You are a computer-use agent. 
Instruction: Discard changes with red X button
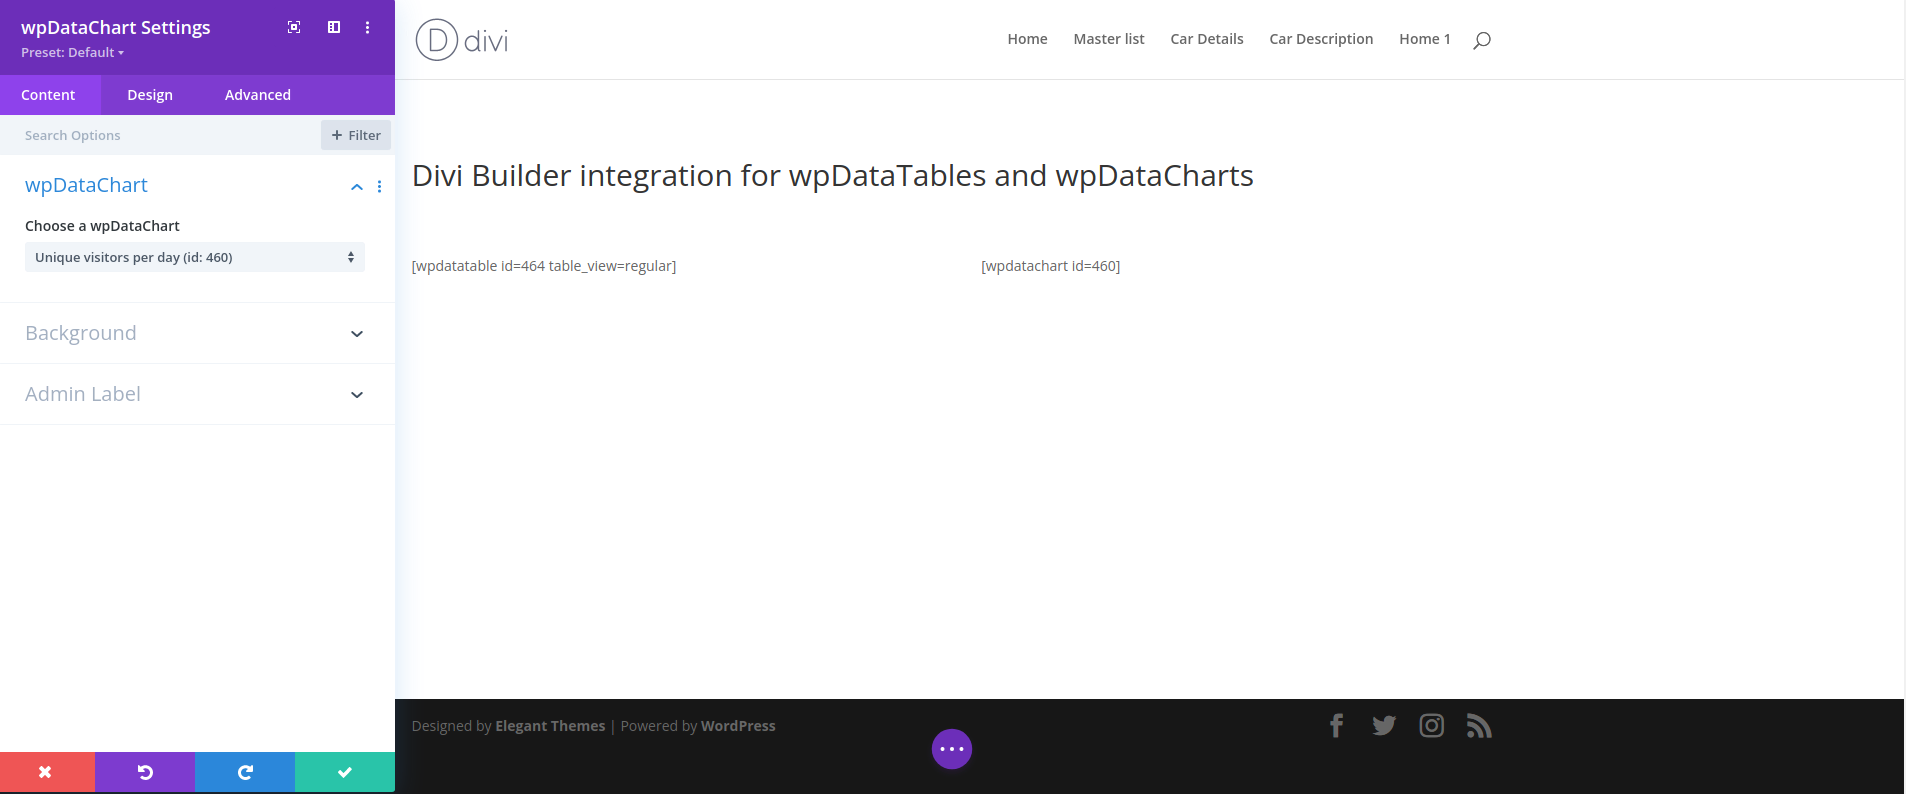click(47, 772)
